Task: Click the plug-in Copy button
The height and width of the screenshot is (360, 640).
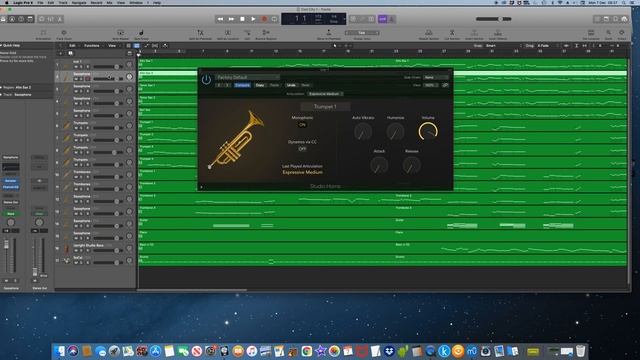Action: click(x=260, y=85)
